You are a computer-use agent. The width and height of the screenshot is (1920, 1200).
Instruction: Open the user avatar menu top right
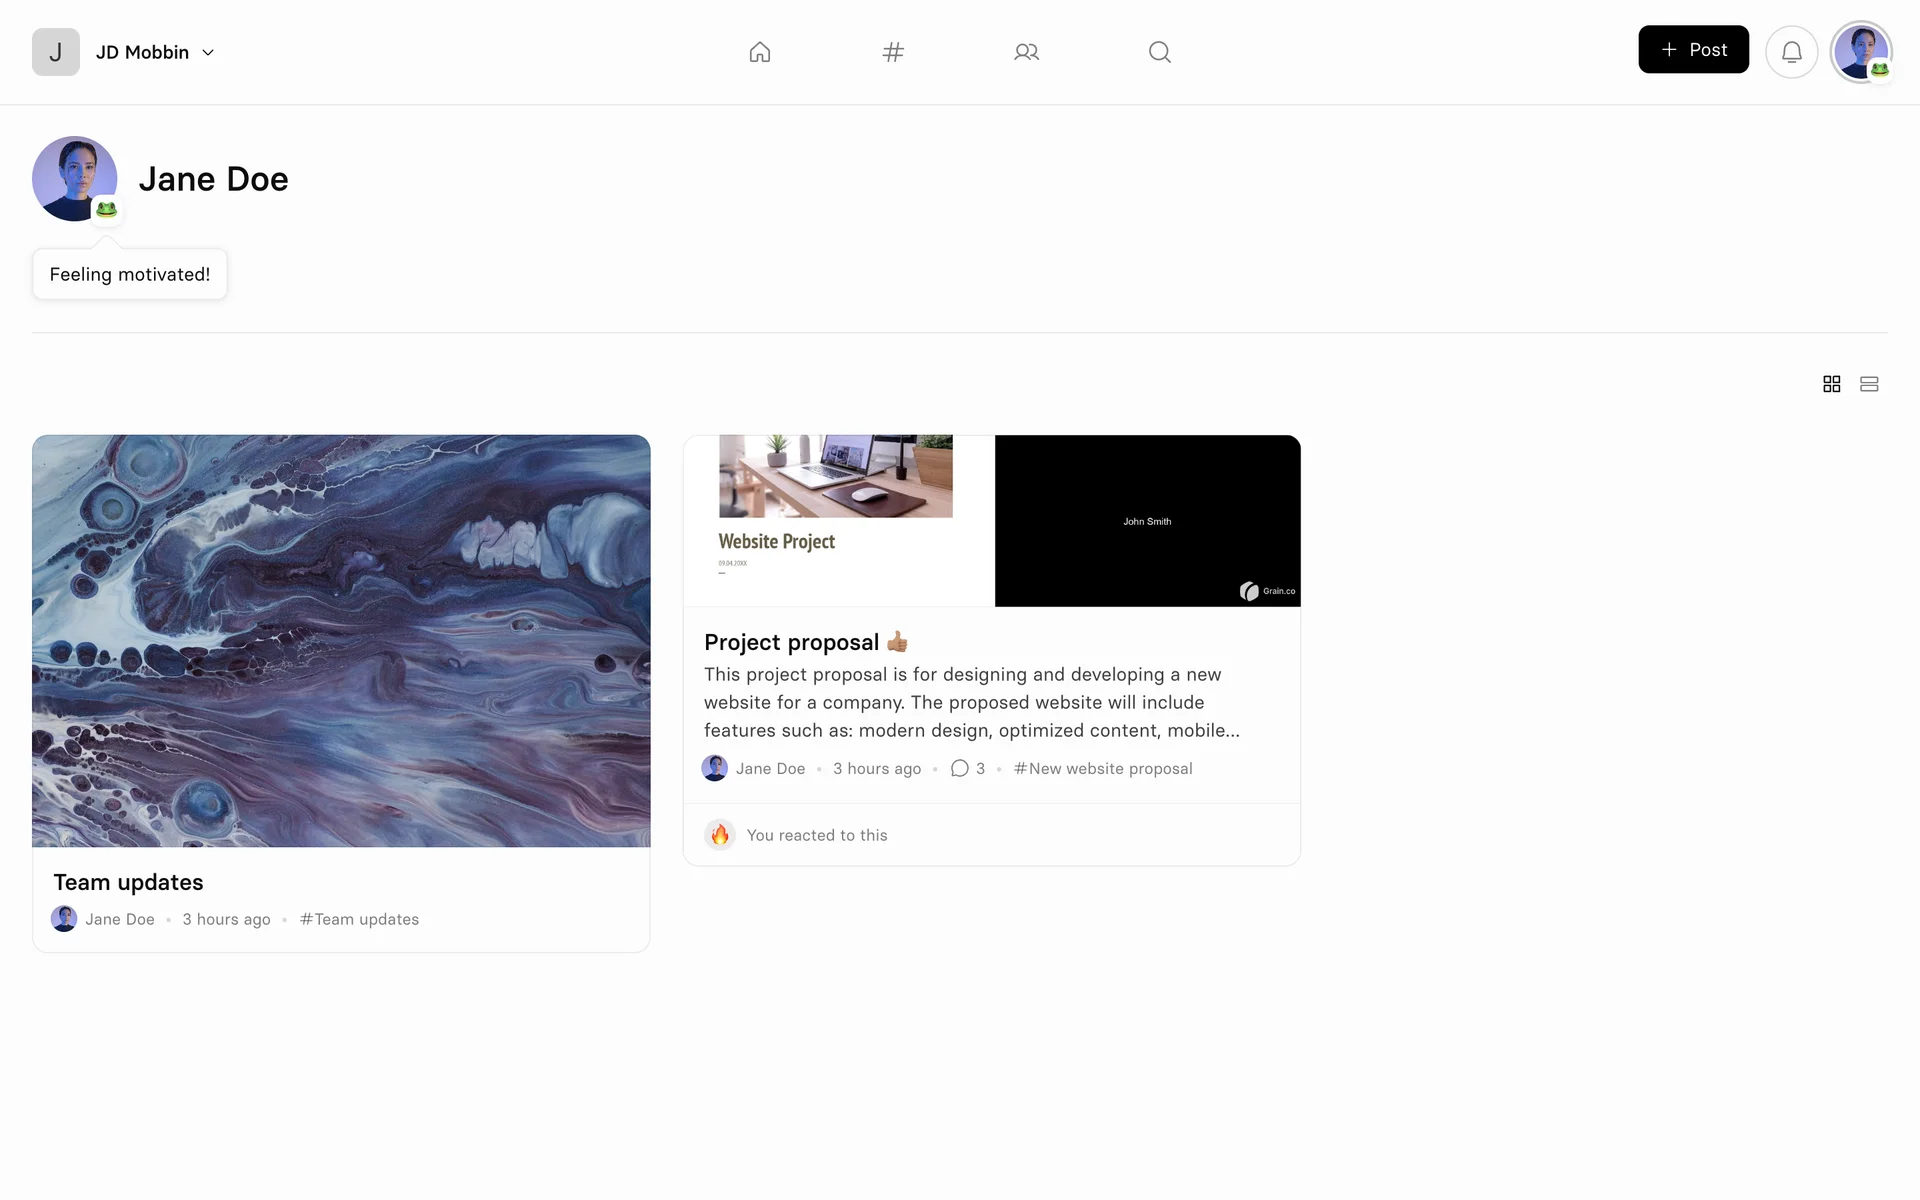coord(1860,52)
